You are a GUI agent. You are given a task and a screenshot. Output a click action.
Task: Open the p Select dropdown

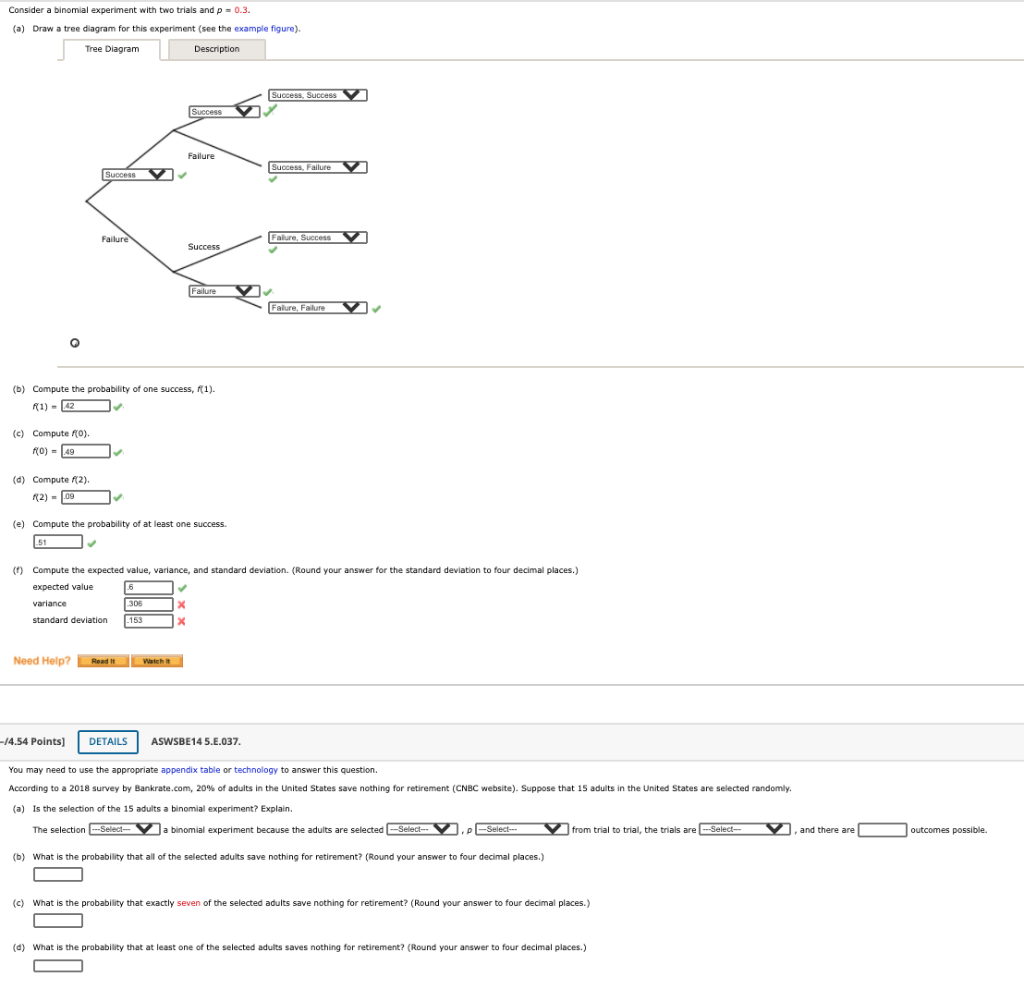click(x=522, y=829)
